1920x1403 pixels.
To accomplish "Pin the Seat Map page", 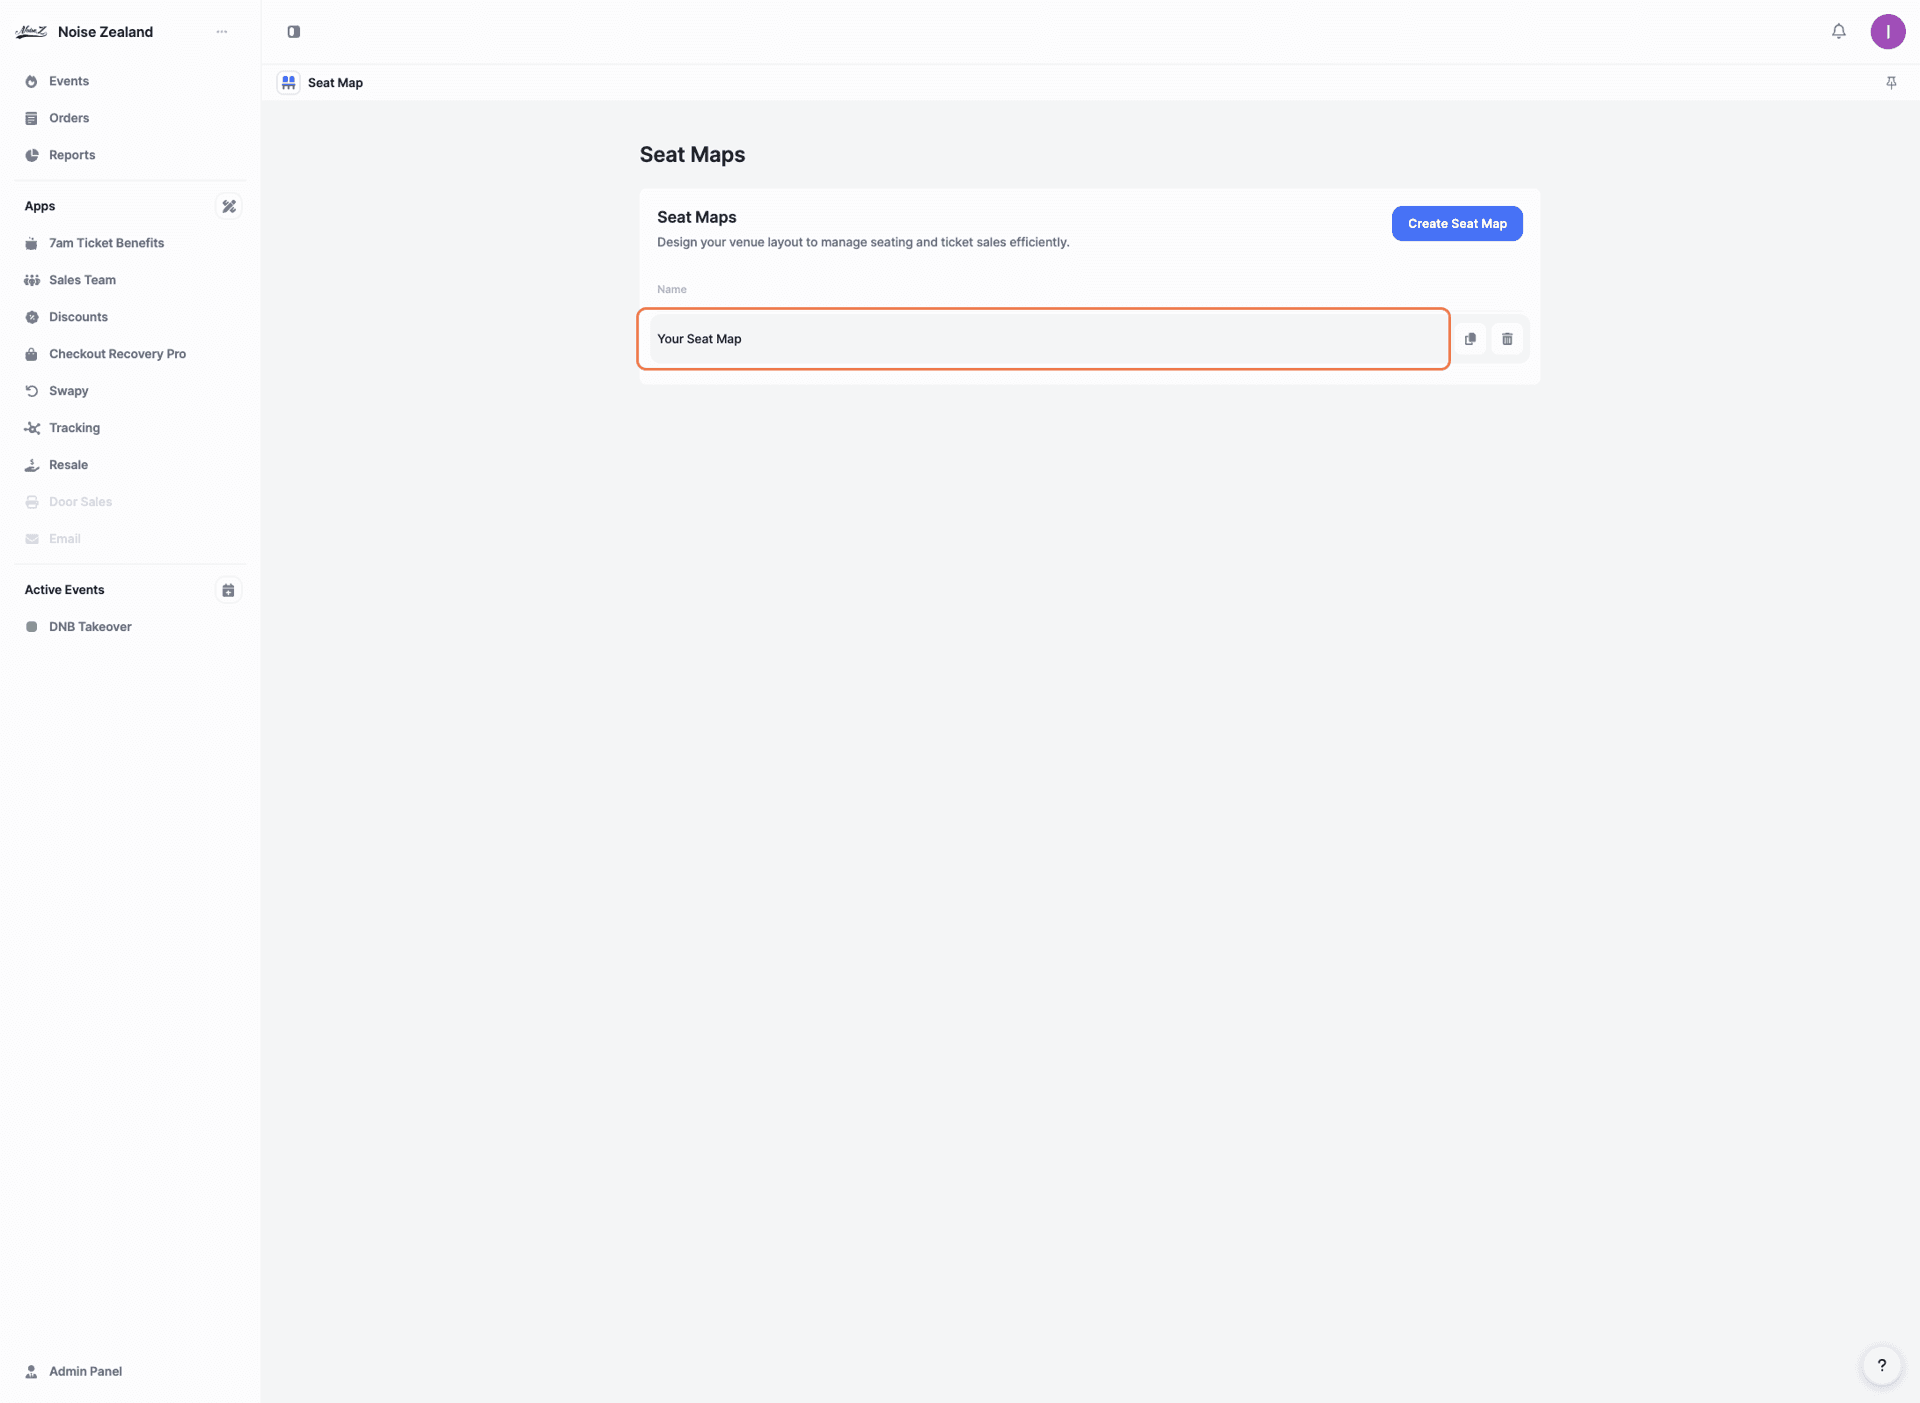I will tap(1891, 83).
